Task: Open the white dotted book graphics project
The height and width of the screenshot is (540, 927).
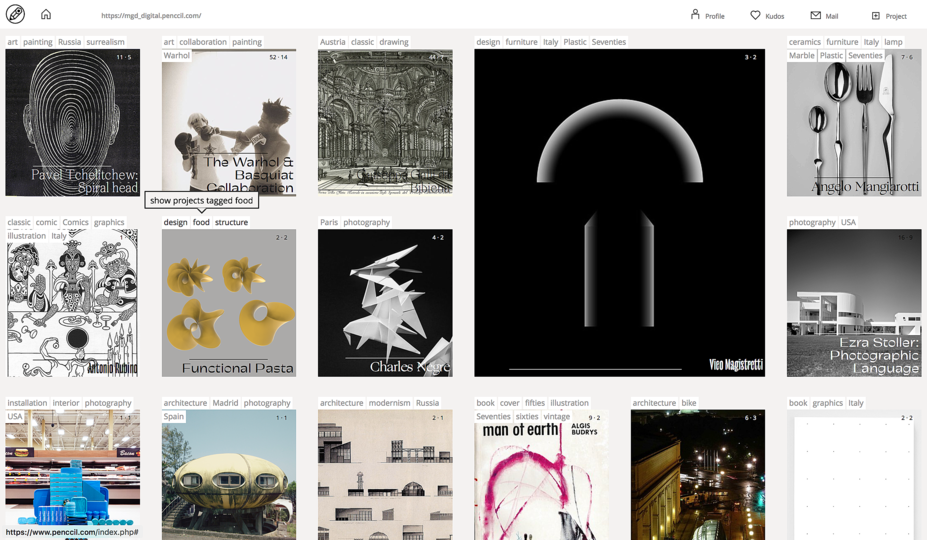Action: coord(854,474)
